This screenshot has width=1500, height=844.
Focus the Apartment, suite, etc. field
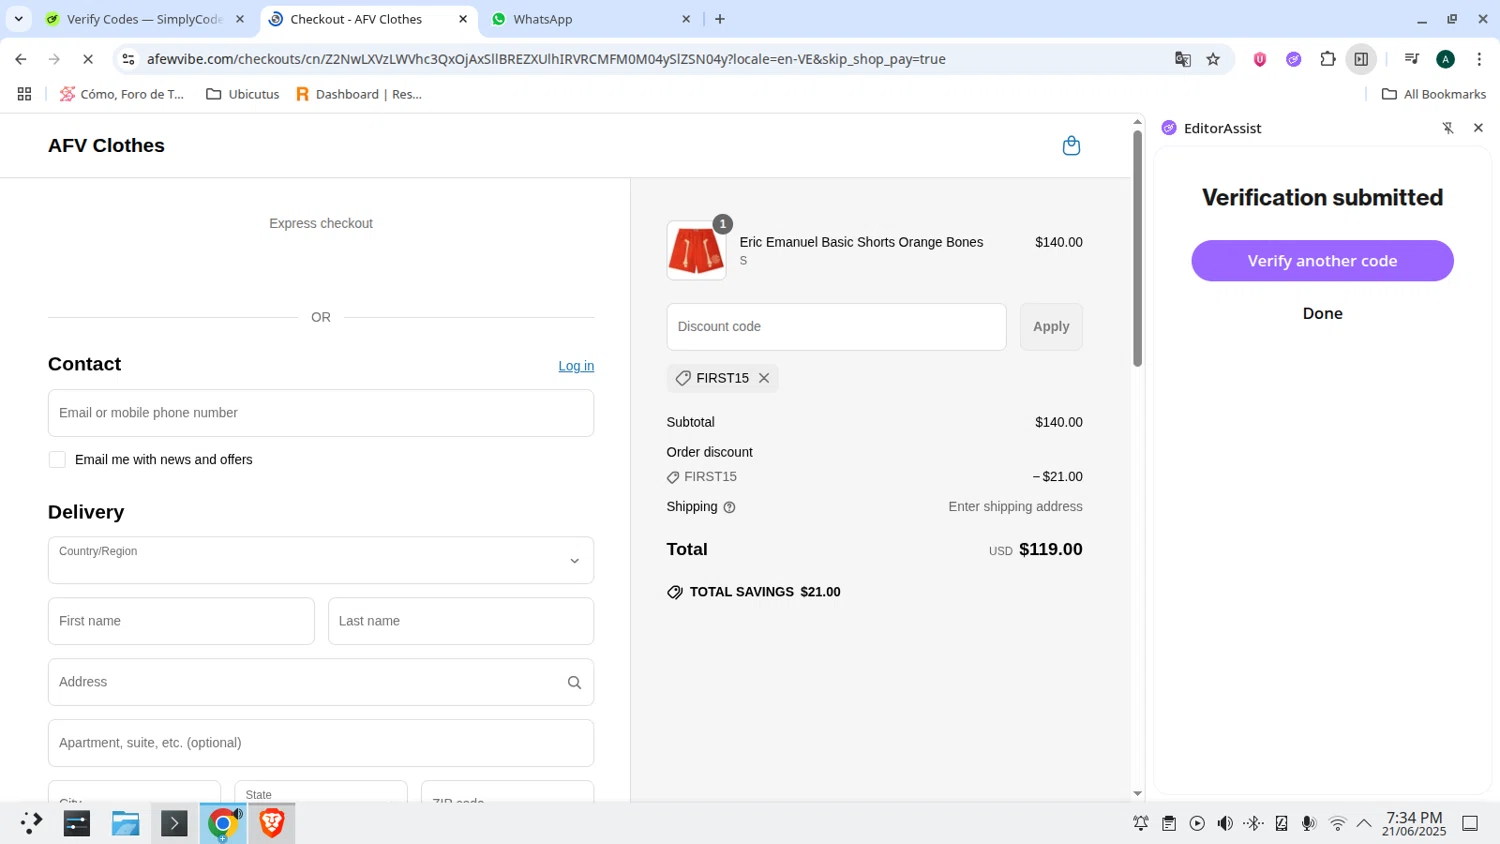click(x=321, y=743)
